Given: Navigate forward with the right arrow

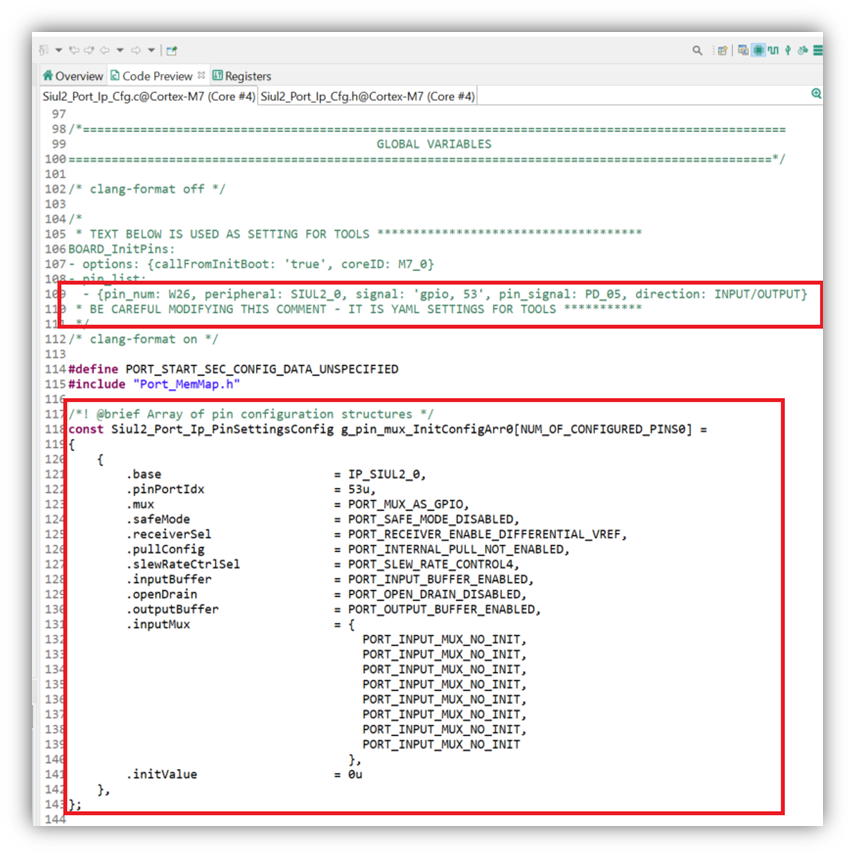Looking at the screenshot, I should 135,50.
